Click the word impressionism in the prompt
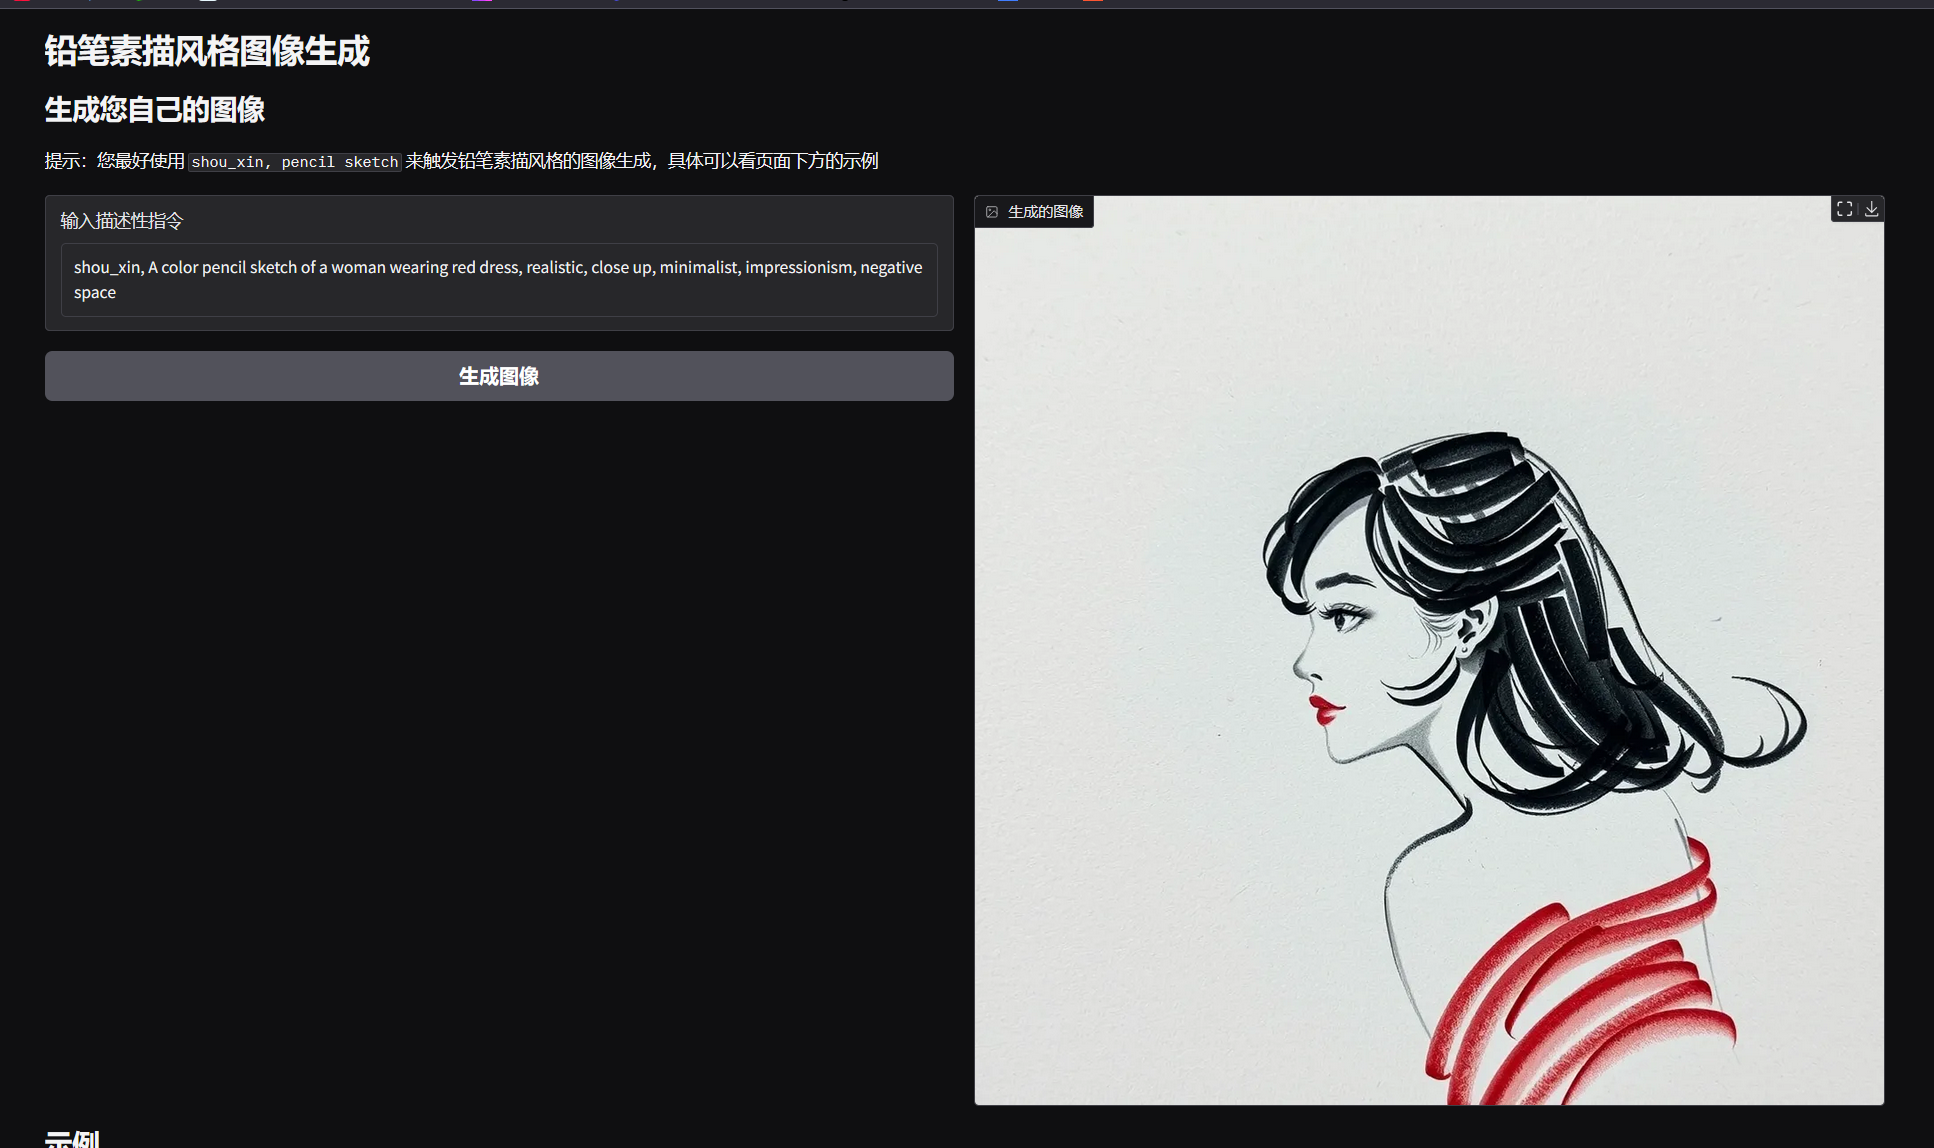This screenshot has height=1148, width=1934. [x=798, y=268]
